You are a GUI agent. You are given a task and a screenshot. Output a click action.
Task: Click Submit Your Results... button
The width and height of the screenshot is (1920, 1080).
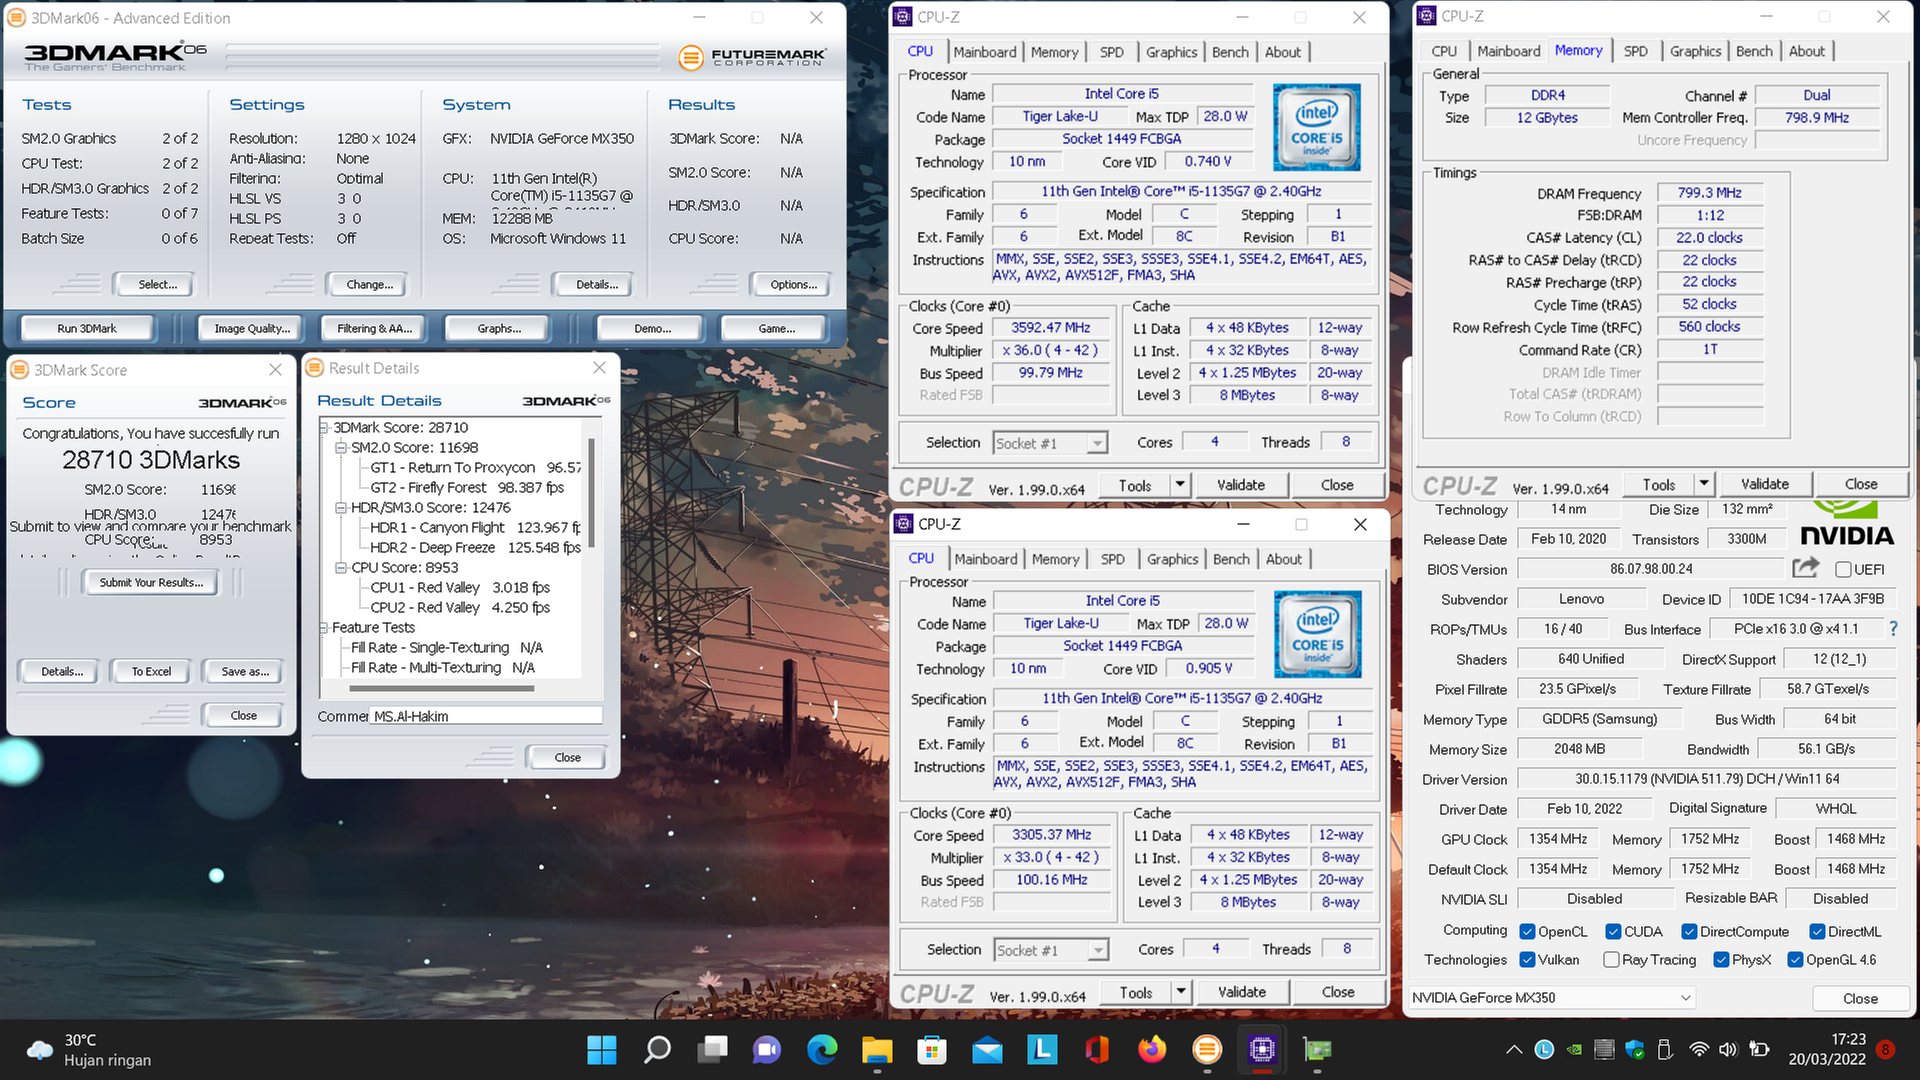151,582
